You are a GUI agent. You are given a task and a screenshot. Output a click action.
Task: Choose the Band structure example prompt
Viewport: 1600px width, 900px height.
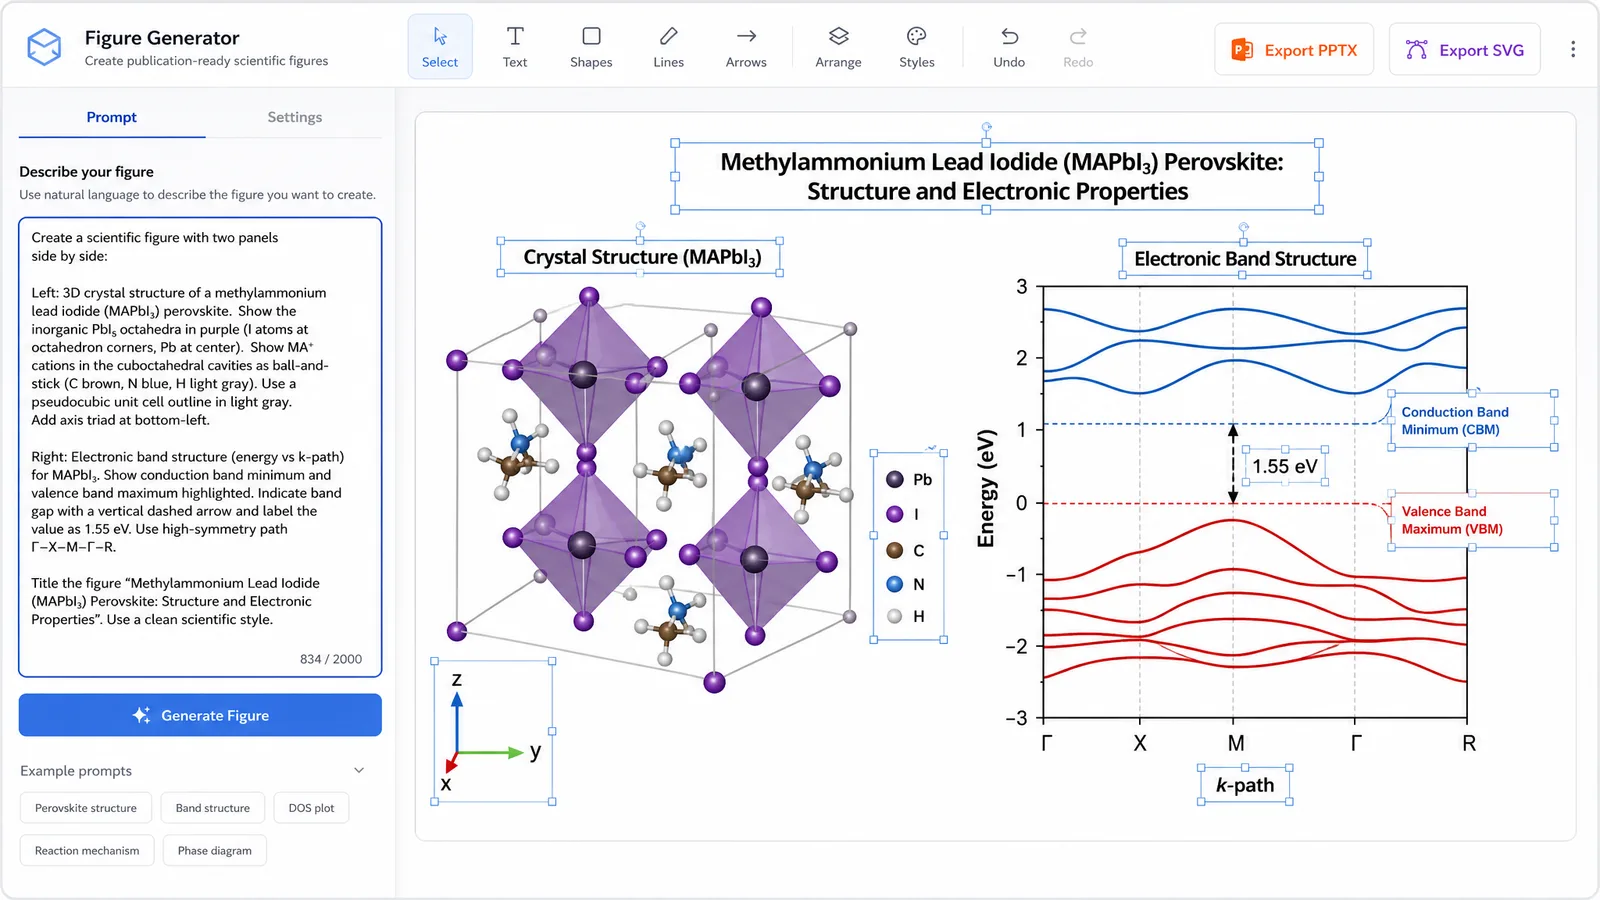coord(213,808)
